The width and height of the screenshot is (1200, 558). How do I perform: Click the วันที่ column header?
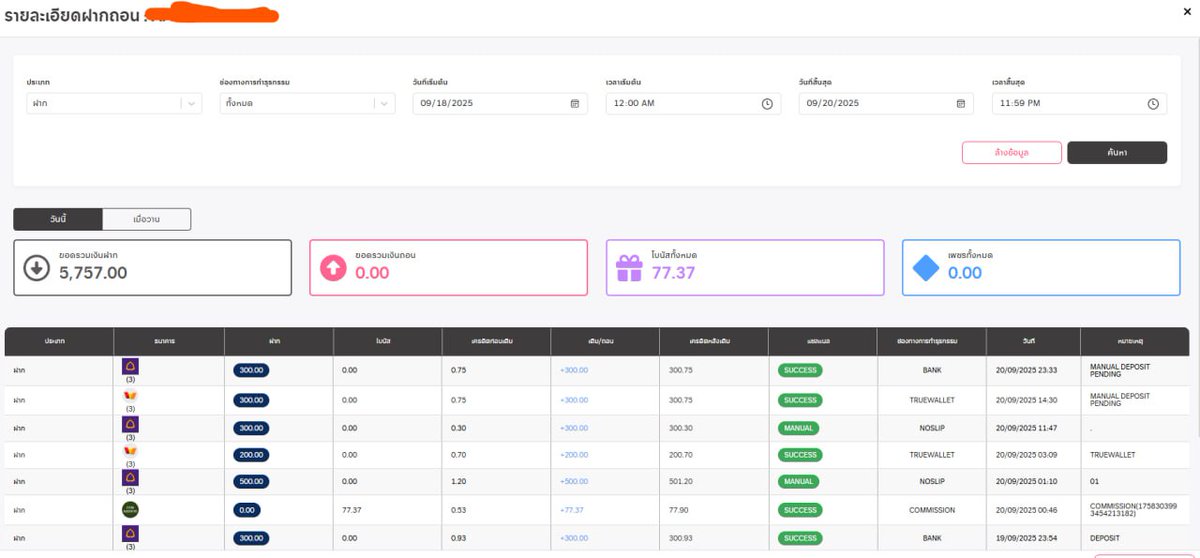click(x=1033, y=342)
